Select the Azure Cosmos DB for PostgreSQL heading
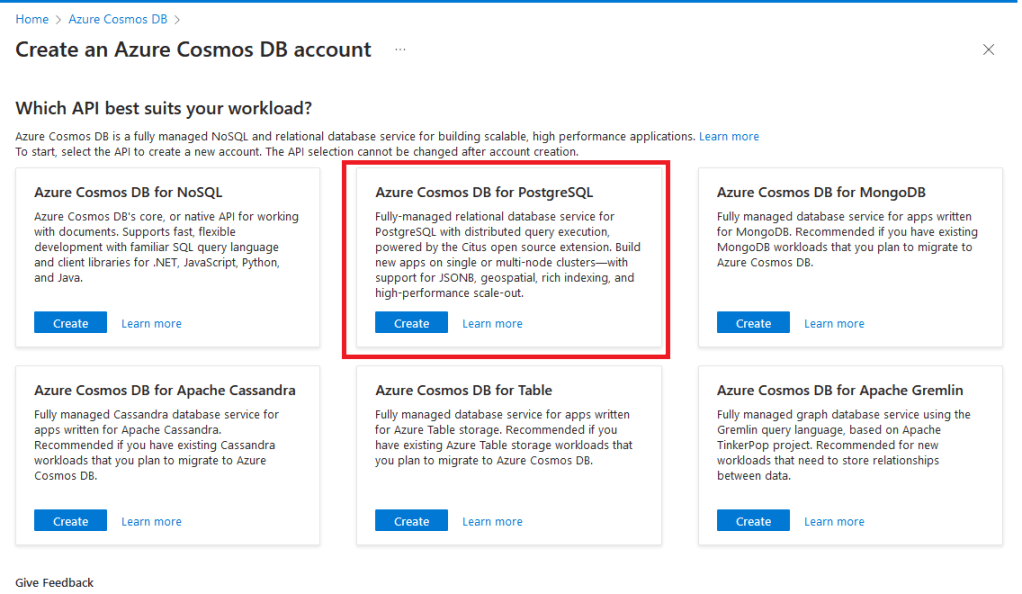Image resolution: width=1022 pixels, height=594 pixels. [484, 192]
